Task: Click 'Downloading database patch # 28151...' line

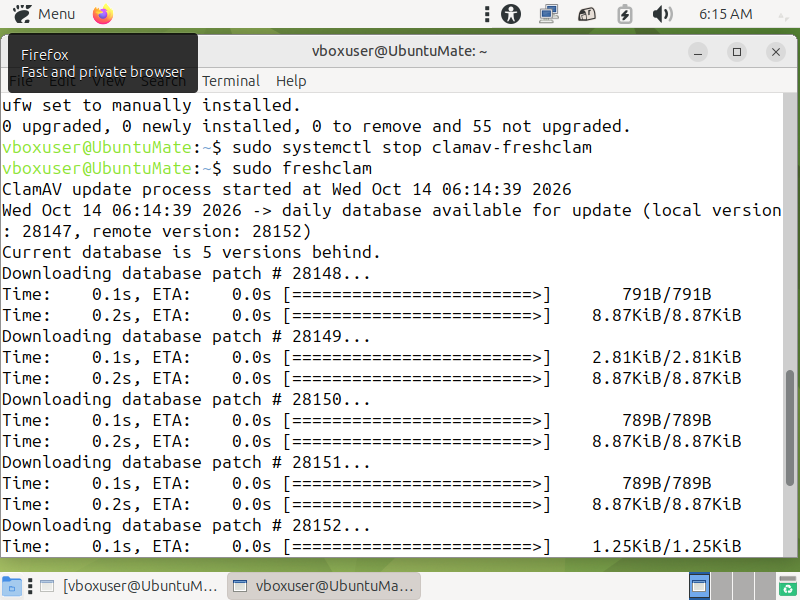Action: click(x=186, y=462)
